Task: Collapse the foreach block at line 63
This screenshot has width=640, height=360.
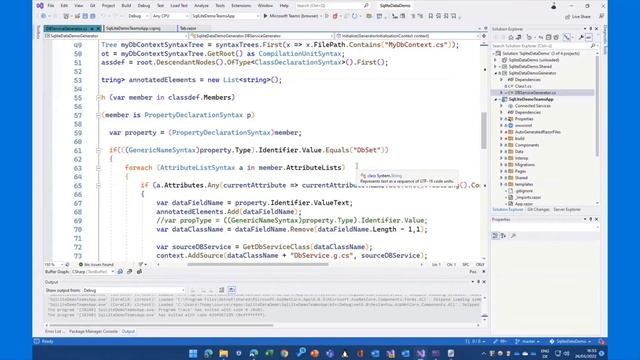Action: [98, 168]
